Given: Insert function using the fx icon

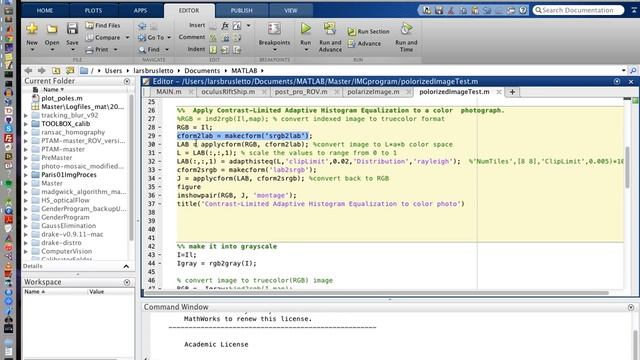Looking at the screenshot, I should (x=225, y=25).
